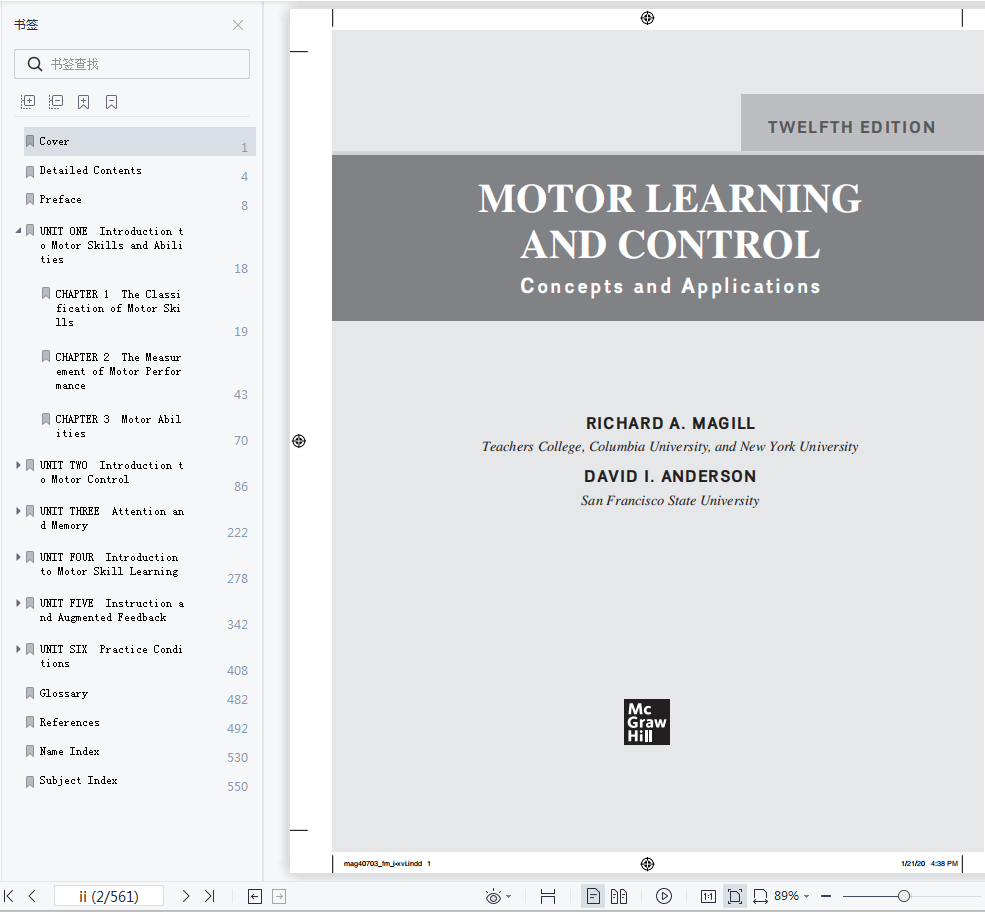985x912 pixels.
Task: Select UNIT ONE Introduction to Motor Skills bookmark
Action: coord(111,245)
